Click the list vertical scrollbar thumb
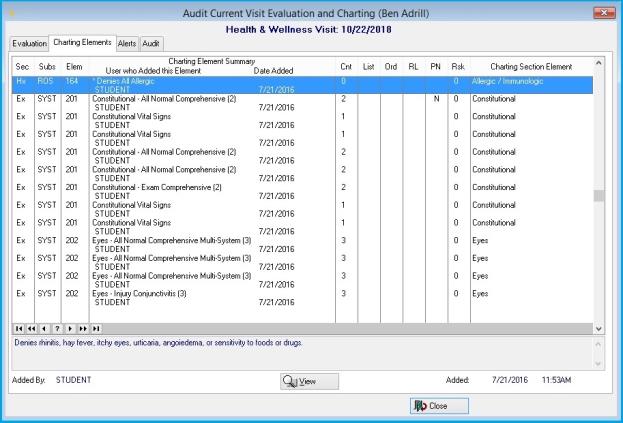The width and height of the screenshot is (623, 423). [x=599, y=195]
